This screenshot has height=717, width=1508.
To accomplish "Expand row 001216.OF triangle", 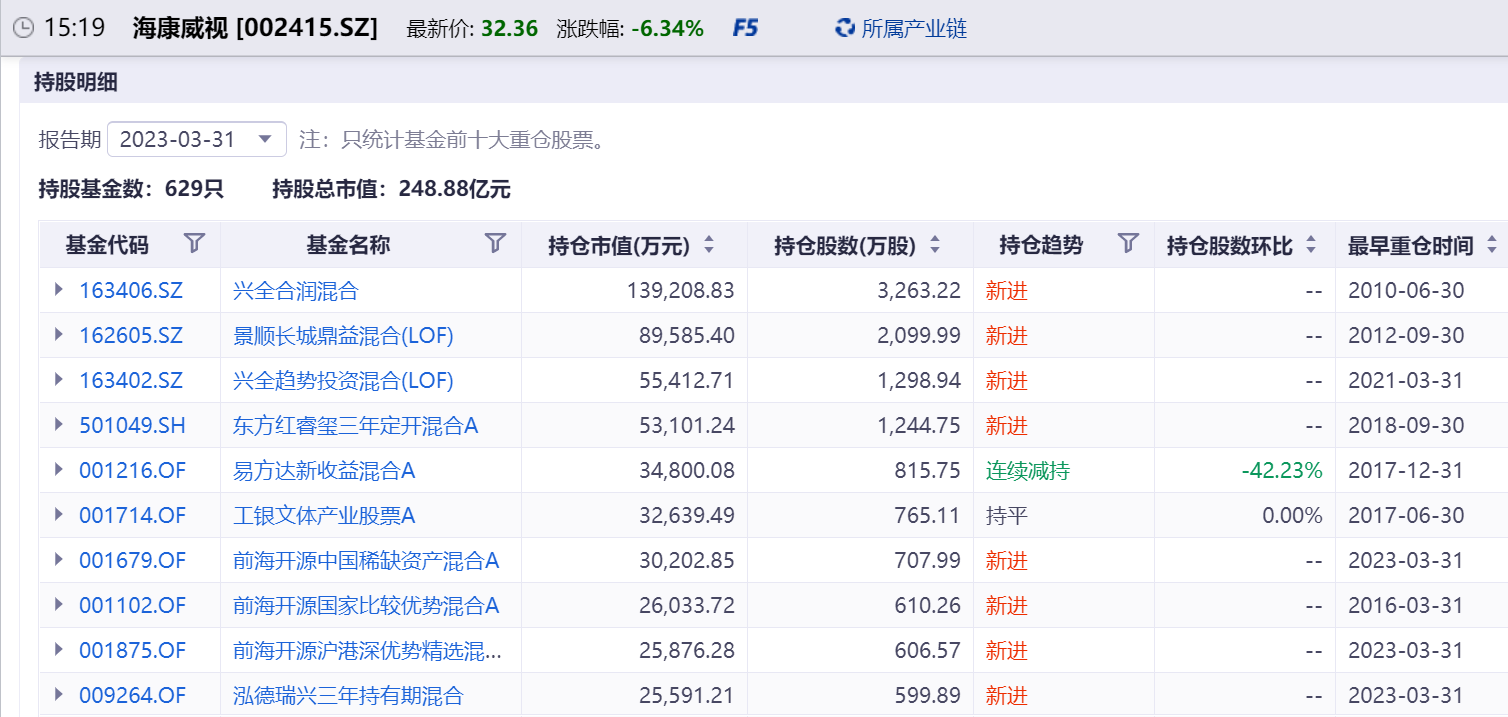I will 59,470.
